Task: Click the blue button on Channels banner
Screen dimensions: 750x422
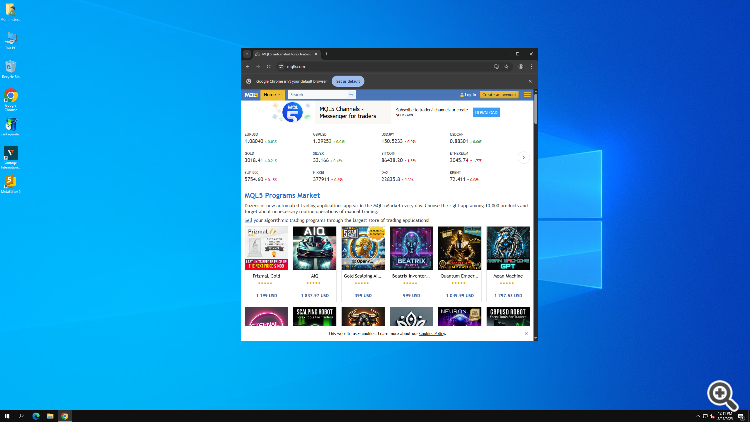Action: 486,112
